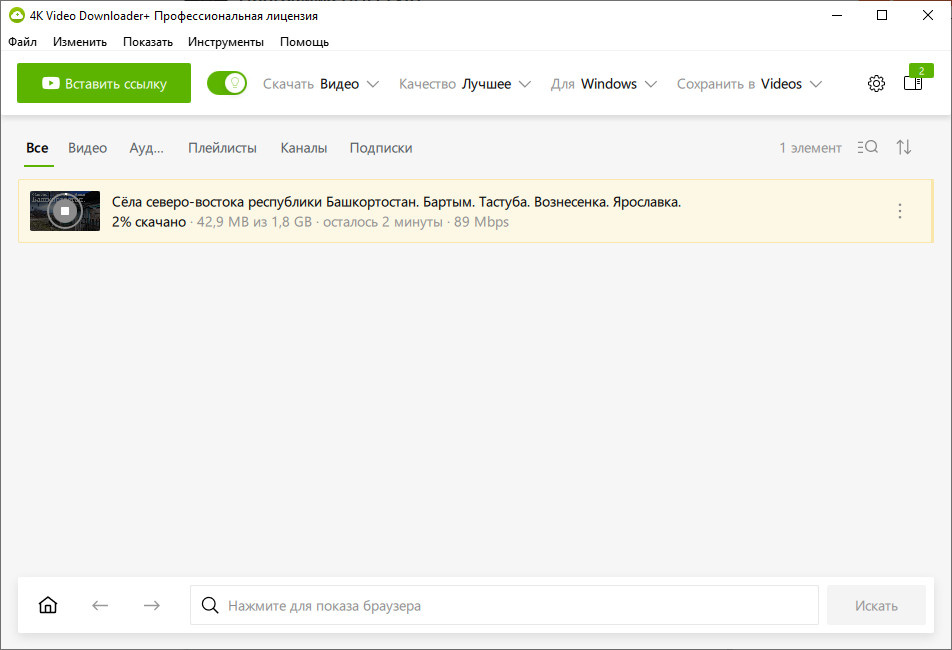
Task: Click the sort order icon
Action: click(x=903, y=147)
